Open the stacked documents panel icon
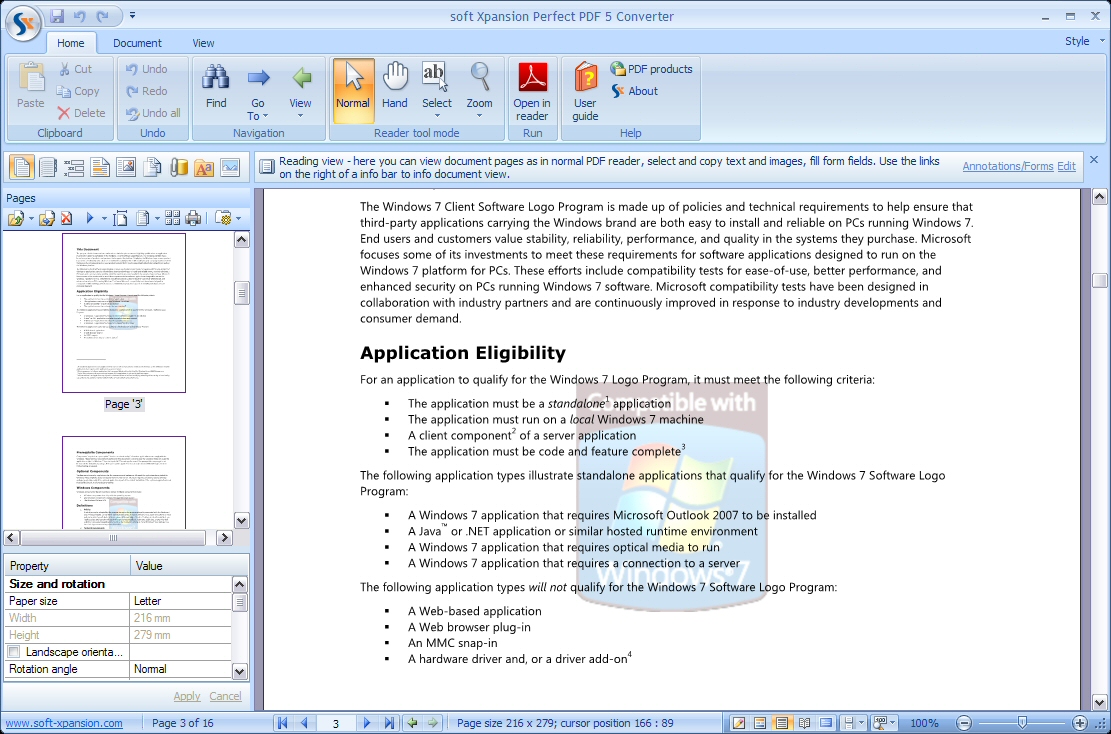Image resolution: width=1111 pixels, height=734 pixels. [x=152, y=167]
